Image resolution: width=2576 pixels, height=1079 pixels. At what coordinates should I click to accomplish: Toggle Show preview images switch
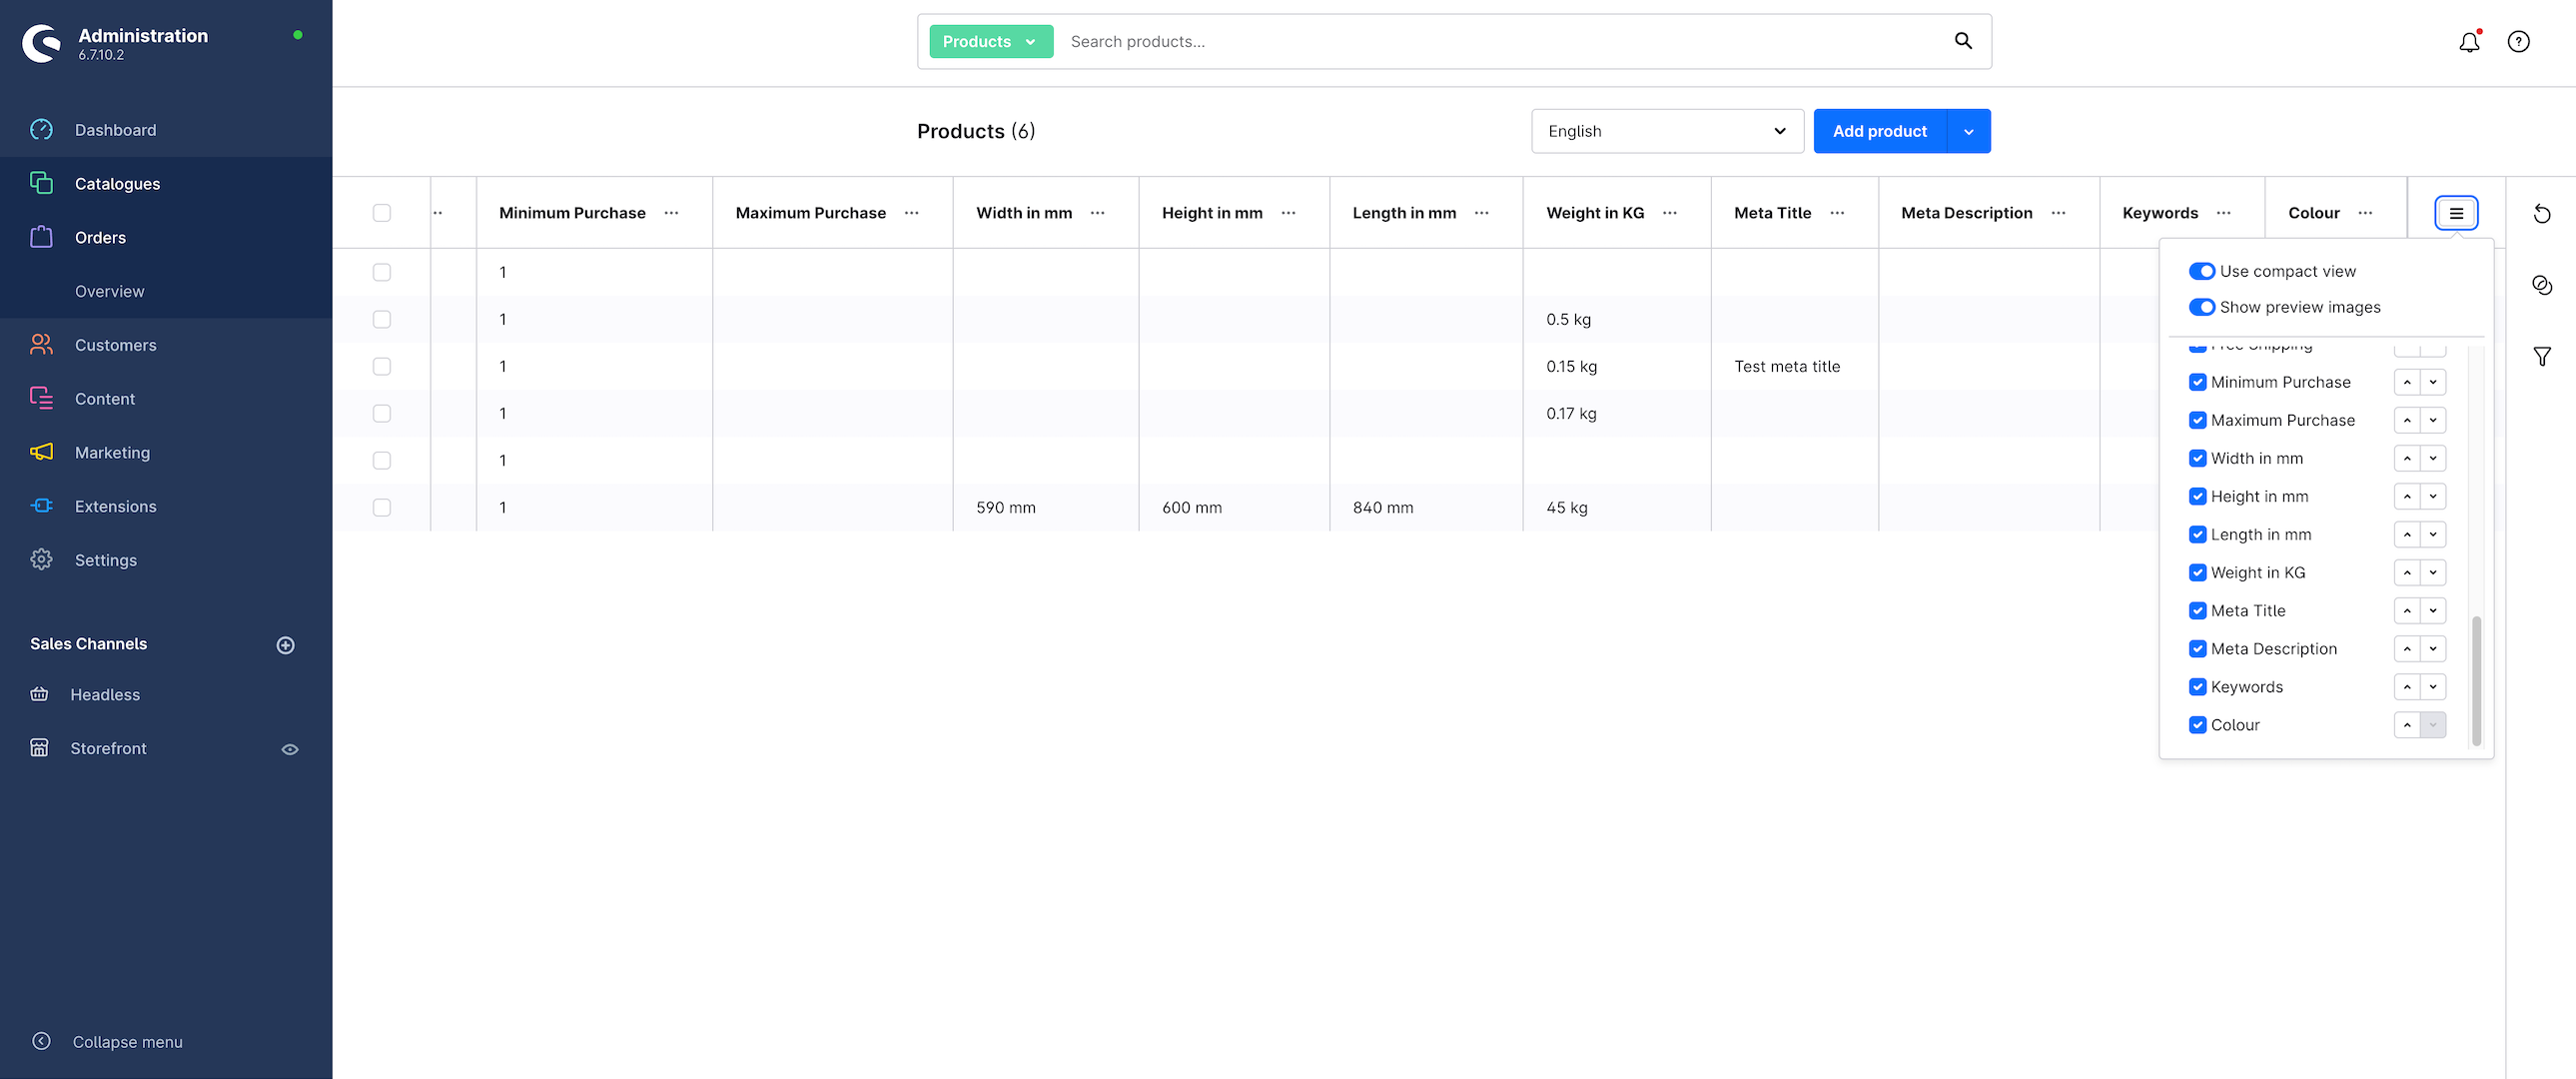coord(2201,307)
